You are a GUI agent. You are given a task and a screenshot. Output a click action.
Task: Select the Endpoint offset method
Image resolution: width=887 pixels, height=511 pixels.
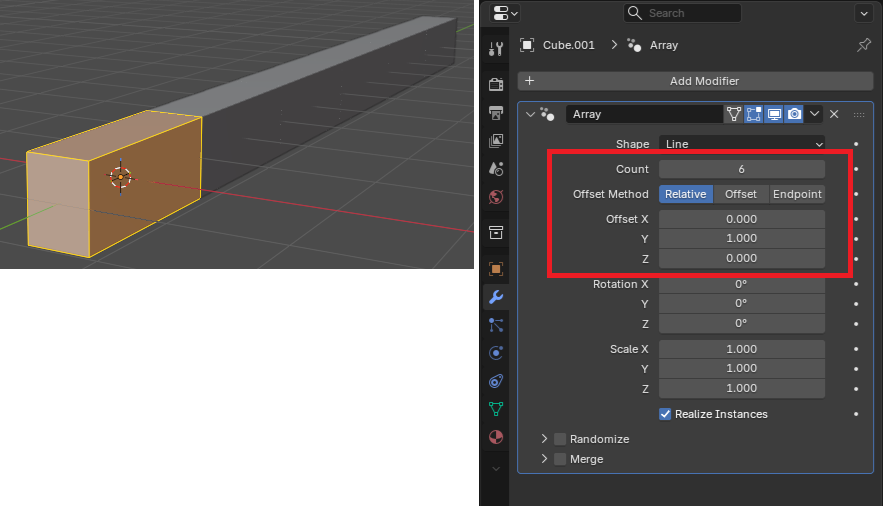(x=796, y=194)
